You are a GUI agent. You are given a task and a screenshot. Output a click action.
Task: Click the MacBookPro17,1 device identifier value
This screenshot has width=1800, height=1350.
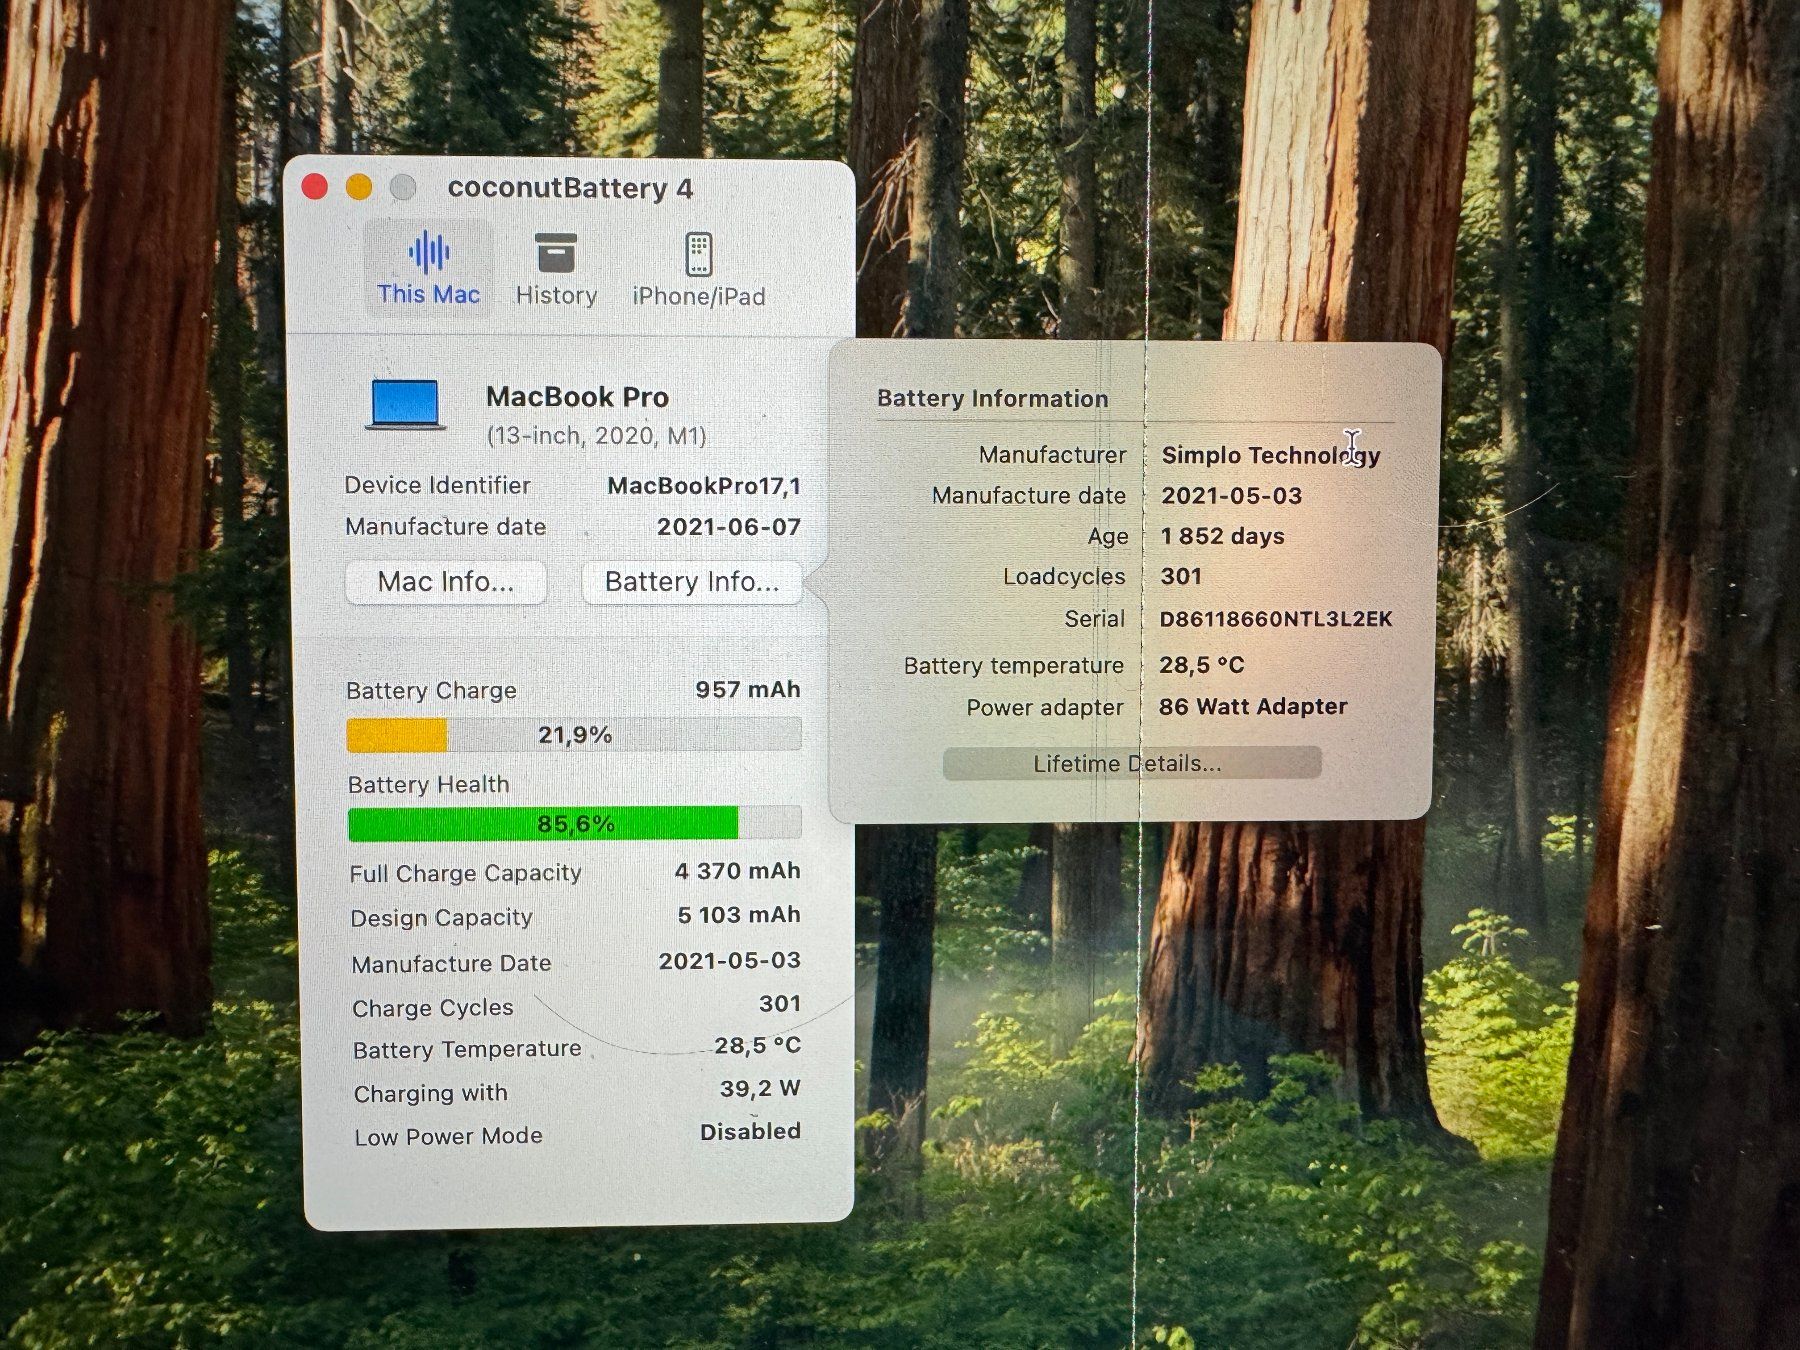pyautogui.click(x=704, y=486)
